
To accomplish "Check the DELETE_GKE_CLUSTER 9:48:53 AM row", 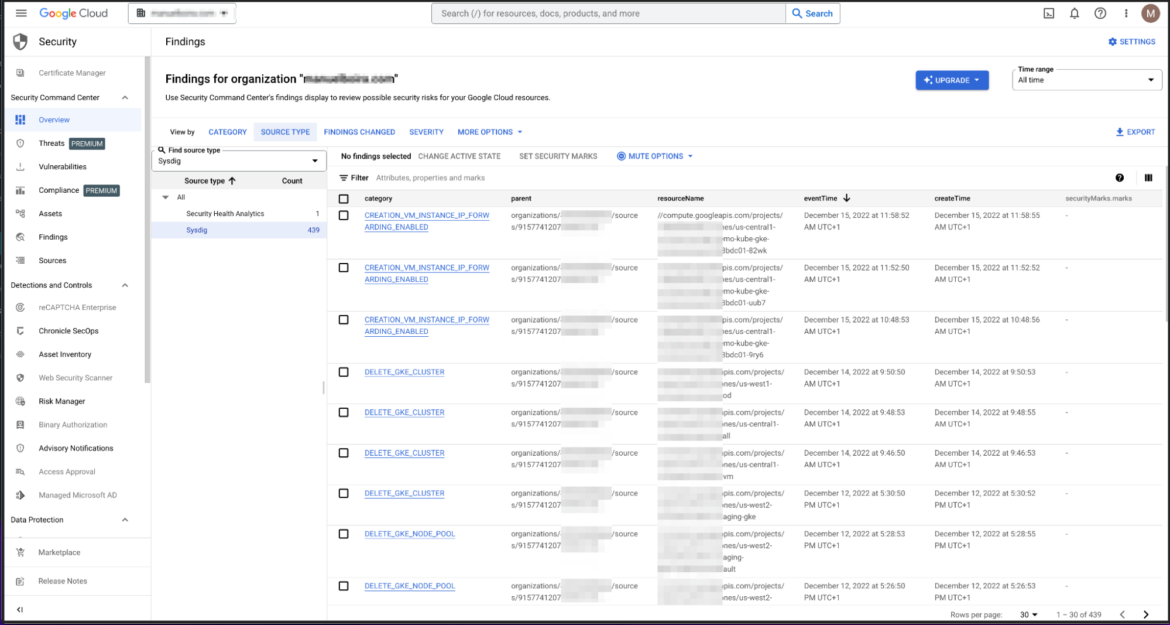I will click(x=343, y=412).
